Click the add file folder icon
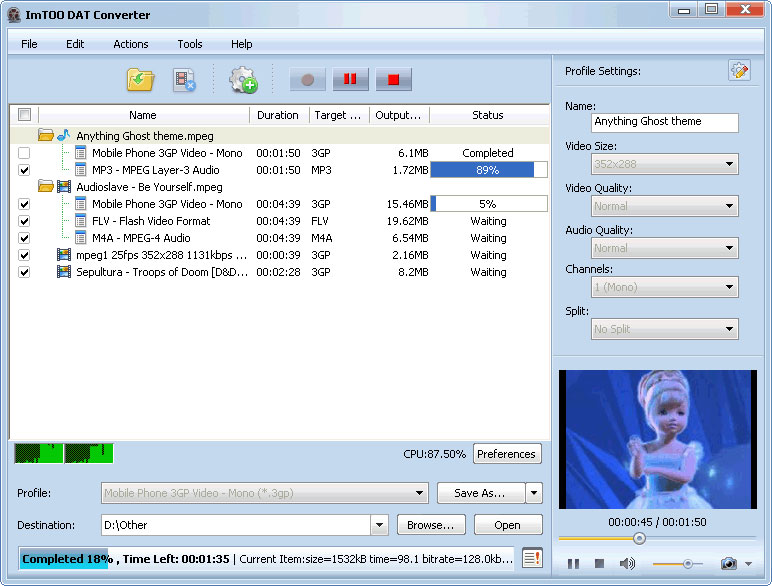772x586 pixels. click(140, 80)
